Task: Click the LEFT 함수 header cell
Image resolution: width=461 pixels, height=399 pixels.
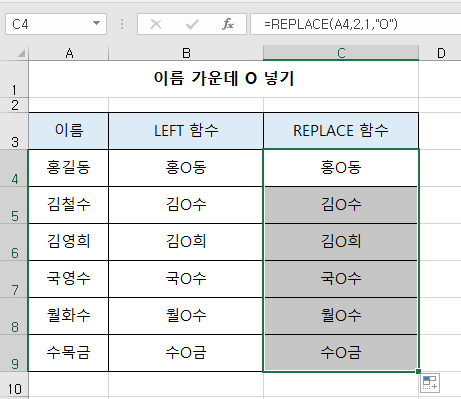Action: tap(186, 131)
